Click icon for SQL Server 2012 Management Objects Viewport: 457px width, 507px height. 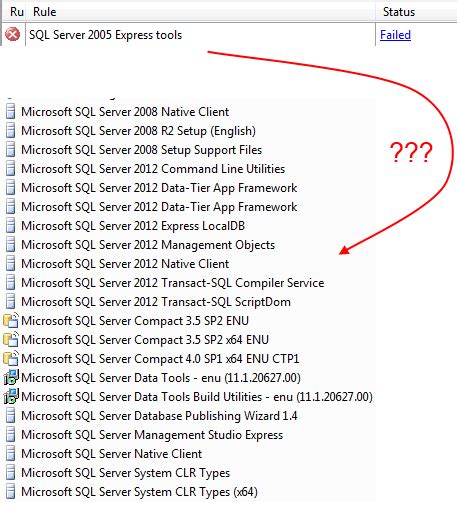click(x=11, y=244)
